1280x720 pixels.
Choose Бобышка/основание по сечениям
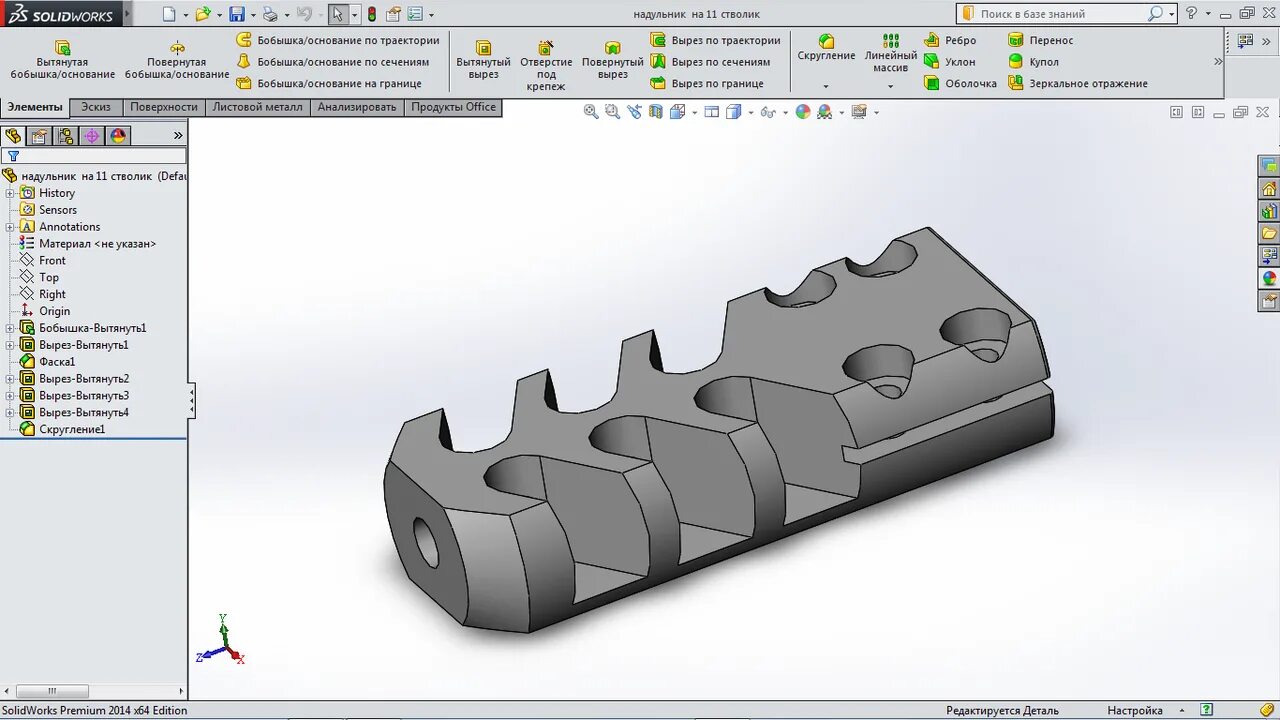pyautogui.click(x=333, y=62)
